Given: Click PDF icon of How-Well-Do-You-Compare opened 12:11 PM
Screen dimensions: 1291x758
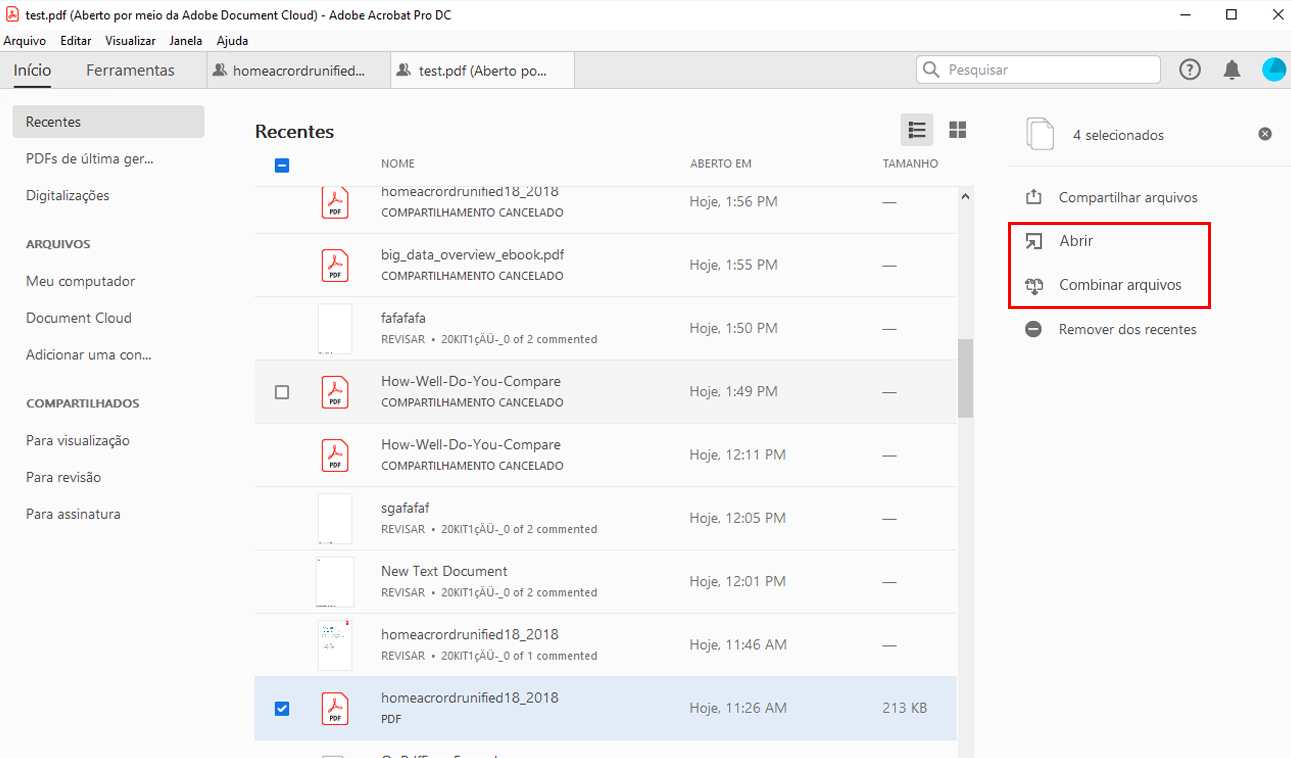Looking at the screenshot, I should click(x=335, y=455).
